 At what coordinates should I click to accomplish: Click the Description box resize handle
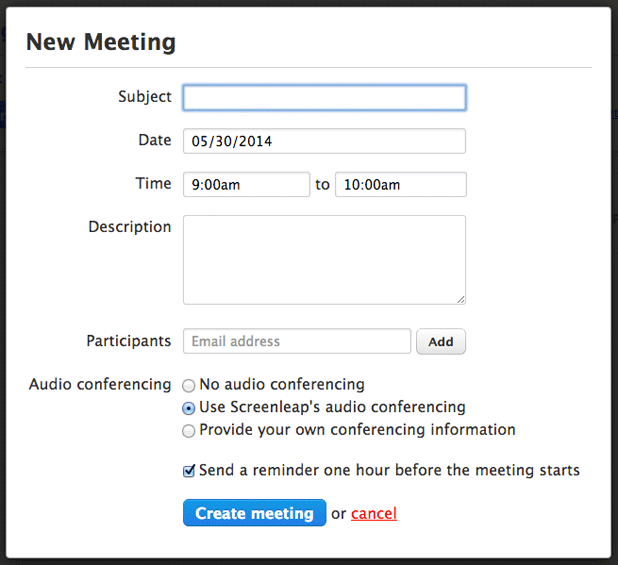tap(461, 299)
